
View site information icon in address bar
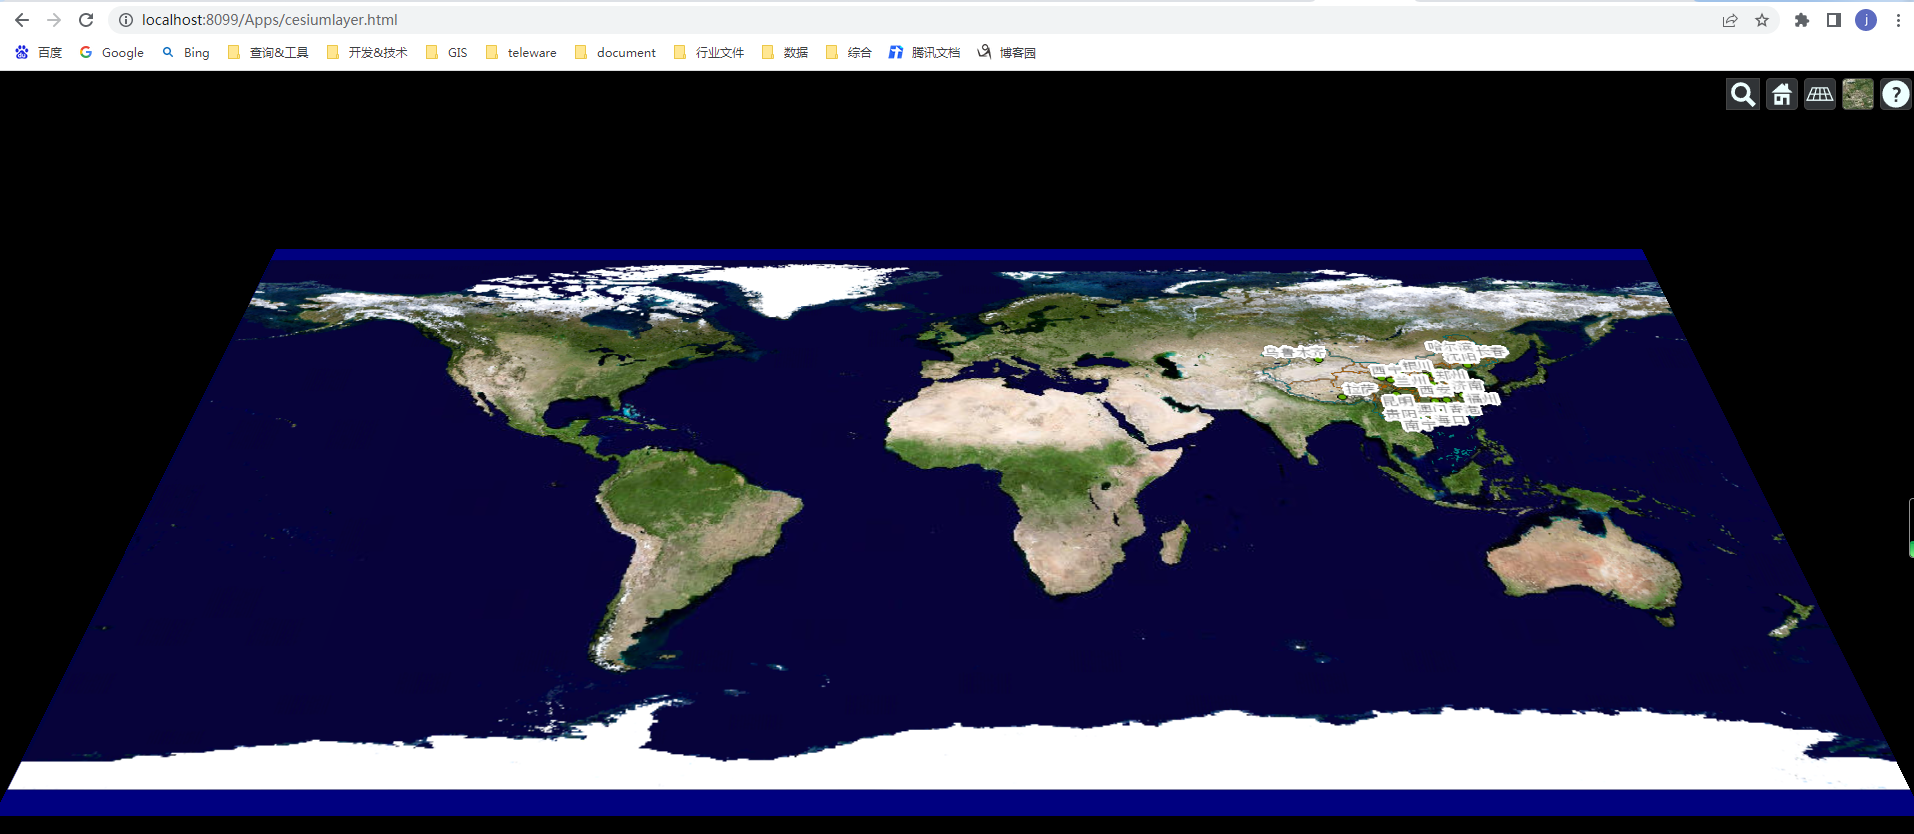point(126,20)
